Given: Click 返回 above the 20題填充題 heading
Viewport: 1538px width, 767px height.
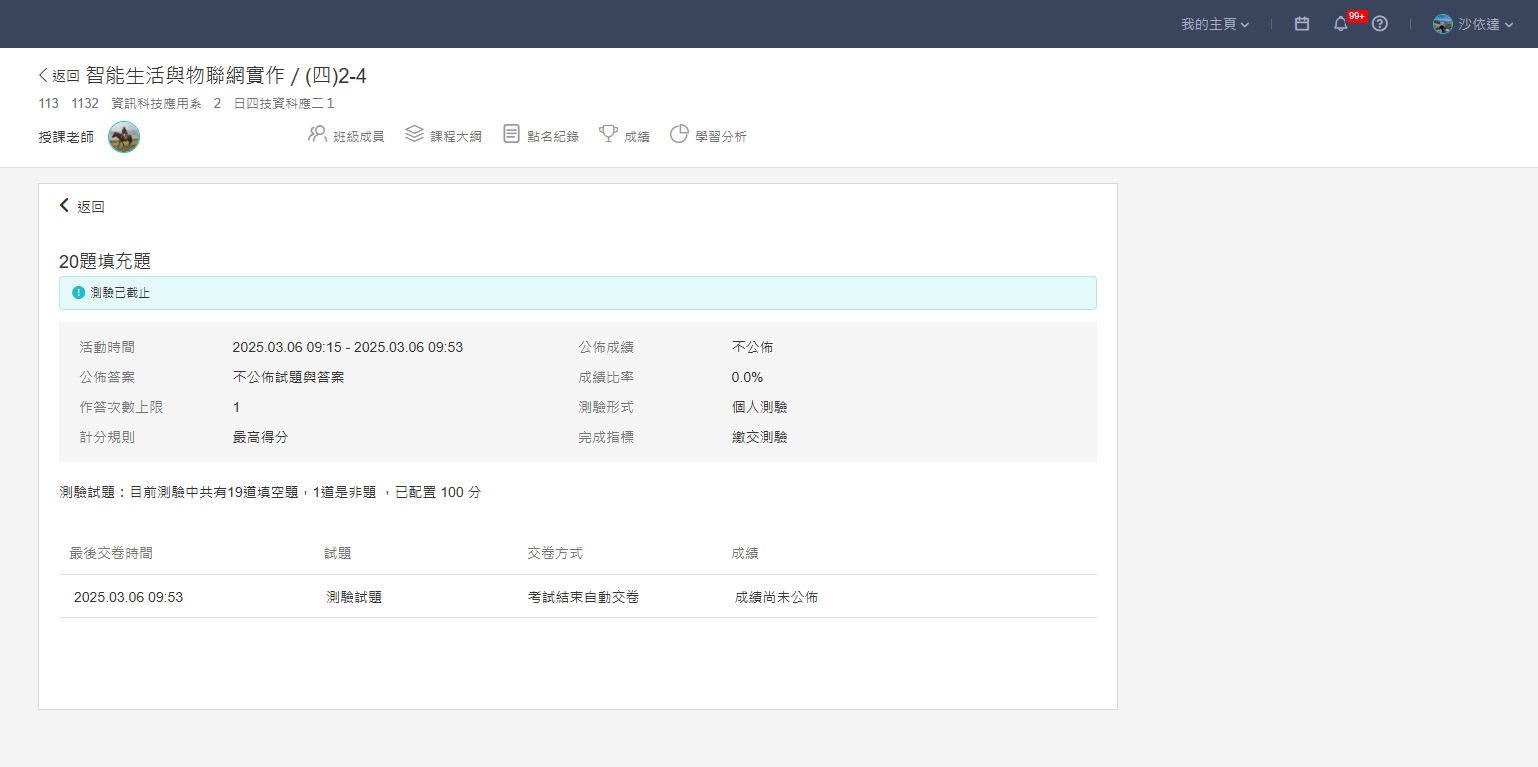Looking at the screenshot, I should coord(82,207).
